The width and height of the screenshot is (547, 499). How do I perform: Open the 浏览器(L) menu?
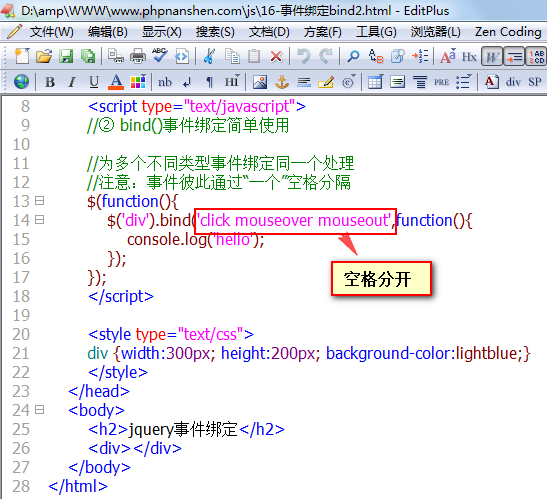pos(436,32)
